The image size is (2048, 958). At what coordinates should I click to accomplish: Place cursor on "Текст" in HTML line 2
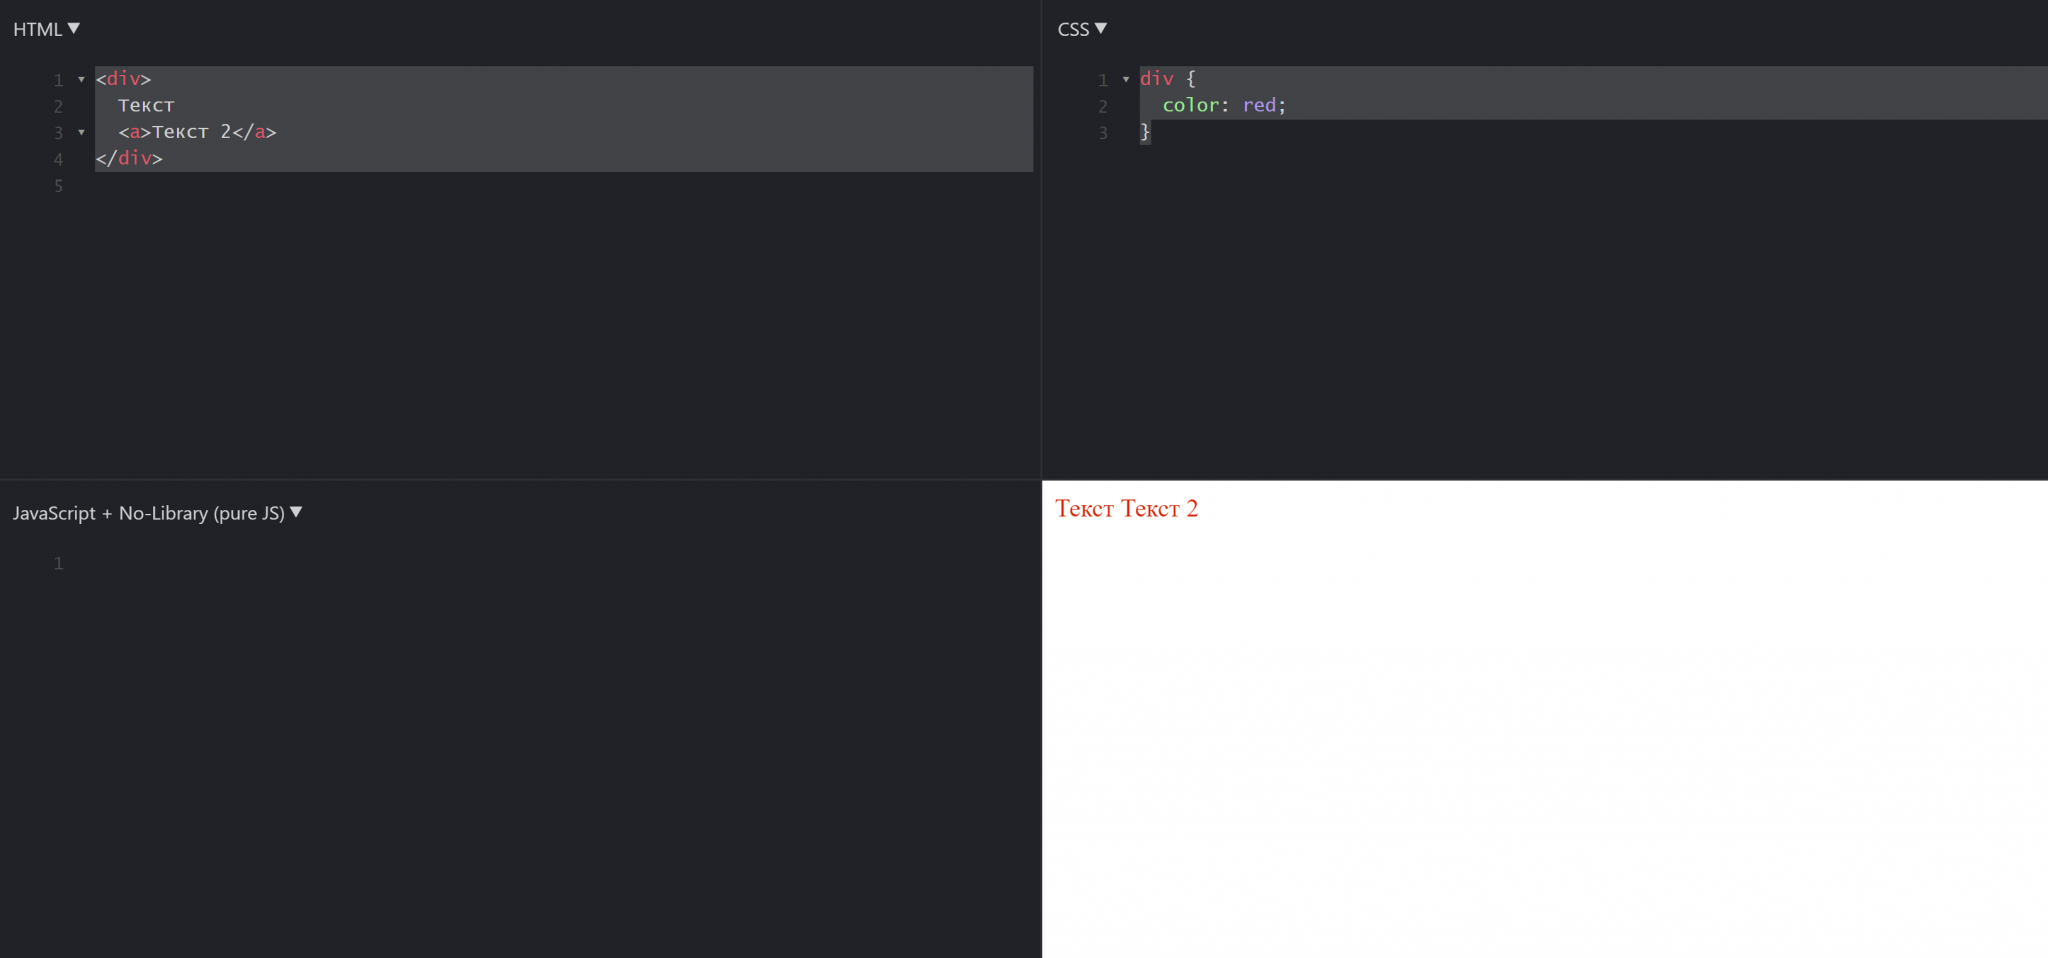146,106
